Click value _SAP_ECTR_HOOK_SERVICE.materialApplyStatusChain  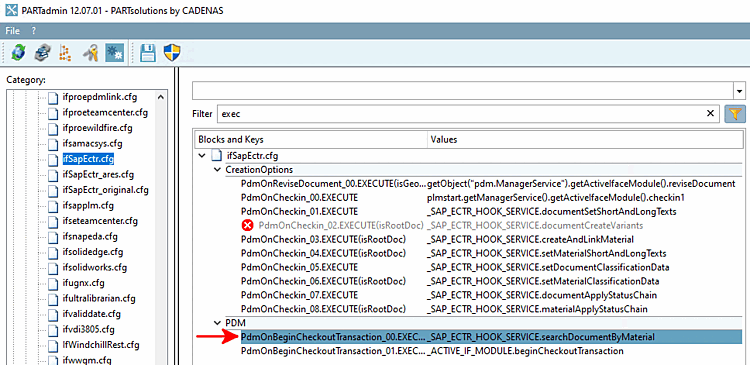click(x=537, y=309)
